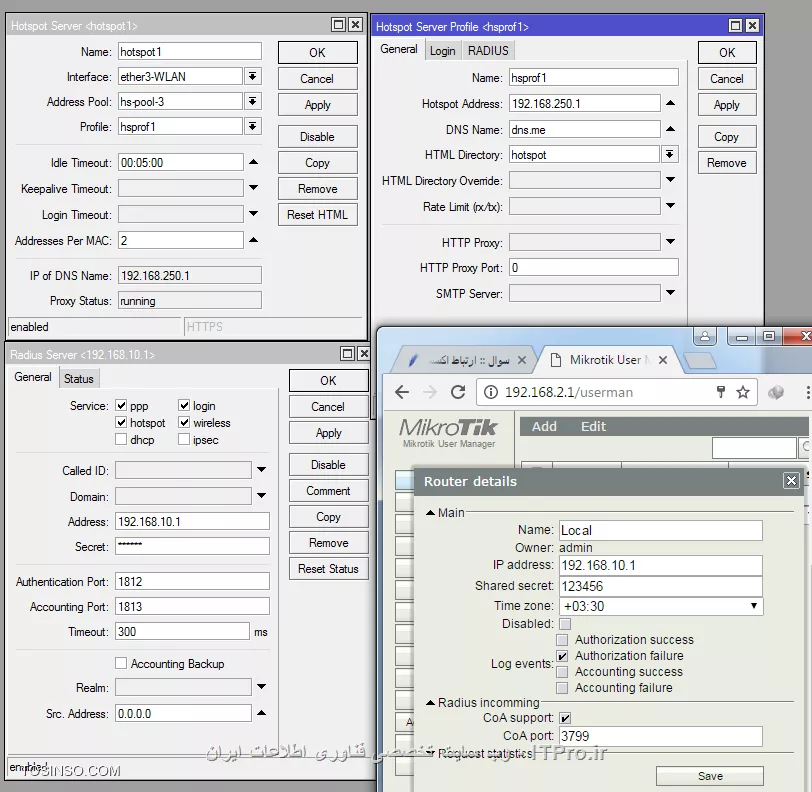Image resolution: width=812 pixels, height=792 pixels.
Task: Collapse Radius incomming section
Action: [x=430, y=703]
